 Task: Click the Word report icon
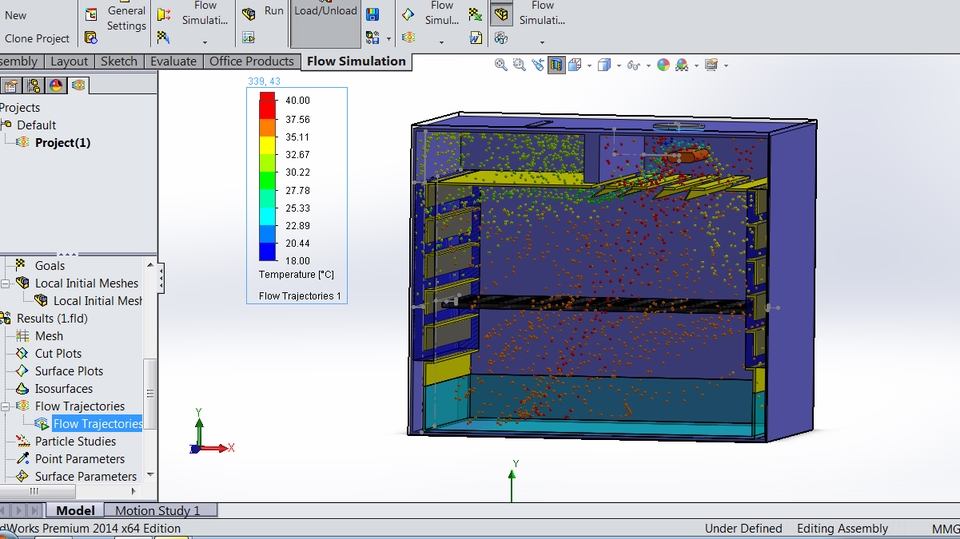coord(476,38)
